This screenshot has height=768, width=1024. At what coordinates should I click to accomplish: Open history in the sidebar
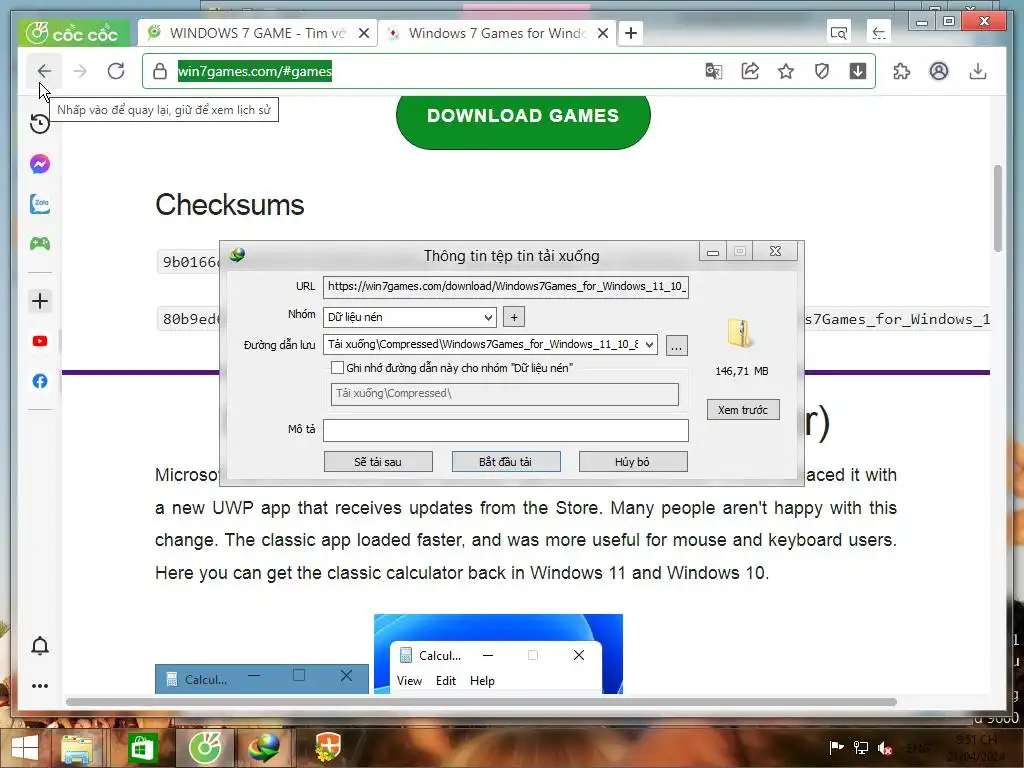[x=40, y=123]
